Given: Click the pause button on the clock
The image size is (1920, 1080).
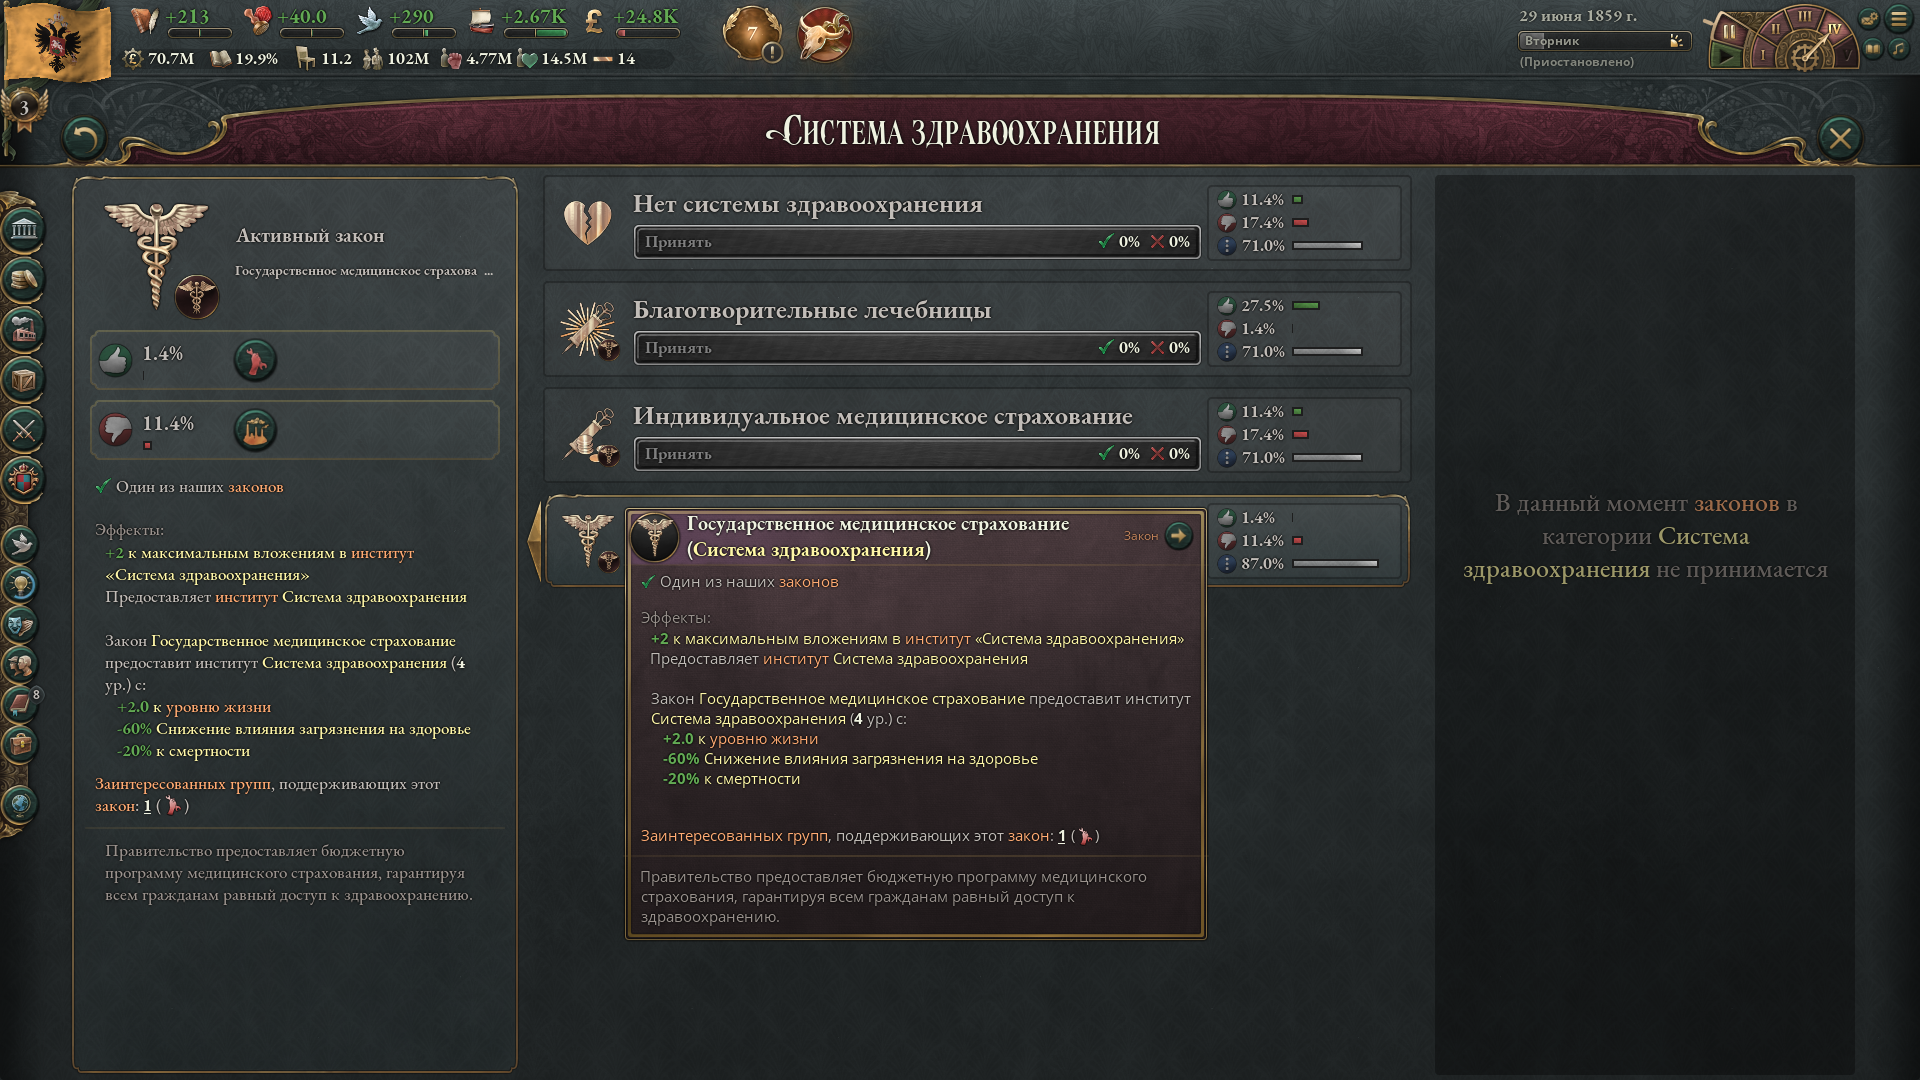Looking at the screenshot, I should [x=1729, y=31].
